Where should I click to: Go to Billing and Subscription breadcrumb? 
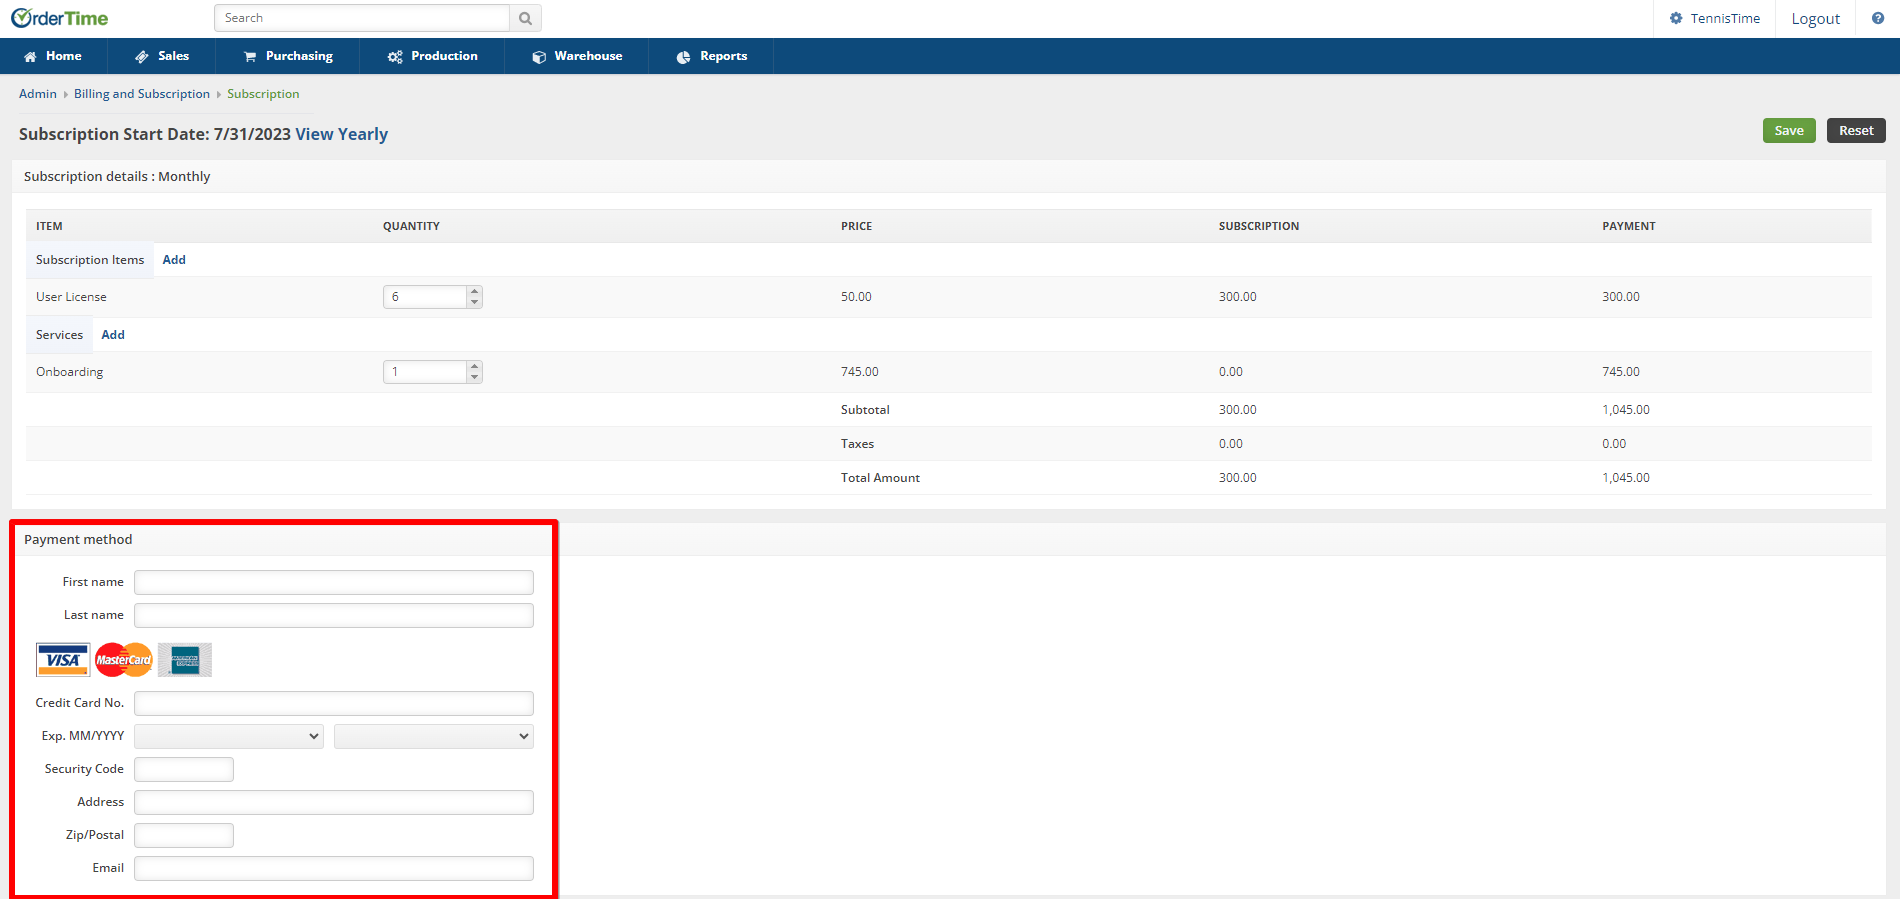tap(142, 94)
